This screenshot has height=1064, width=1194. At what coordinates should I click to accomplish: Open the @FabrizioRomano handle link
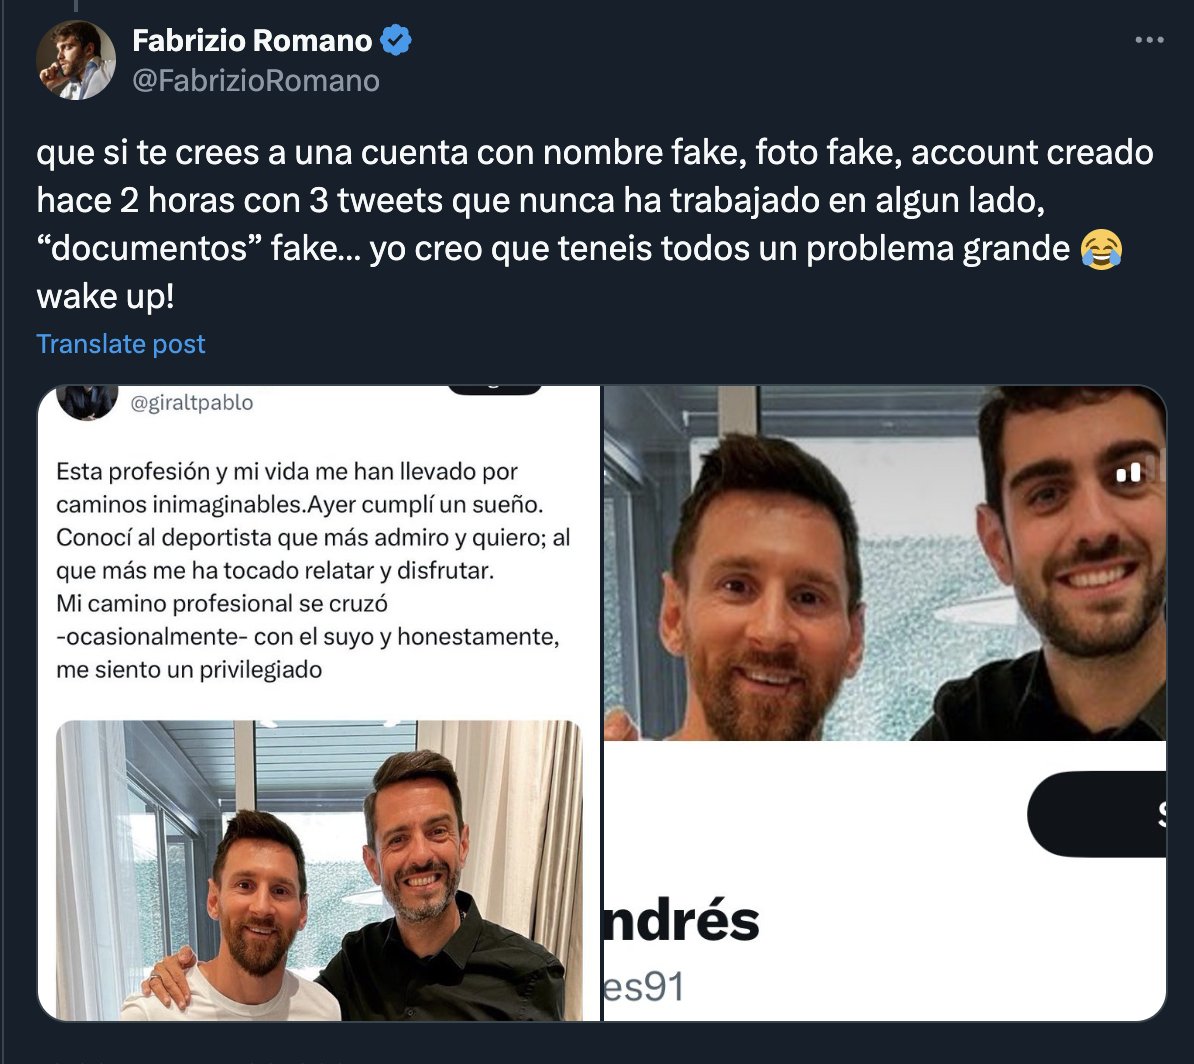256,81
